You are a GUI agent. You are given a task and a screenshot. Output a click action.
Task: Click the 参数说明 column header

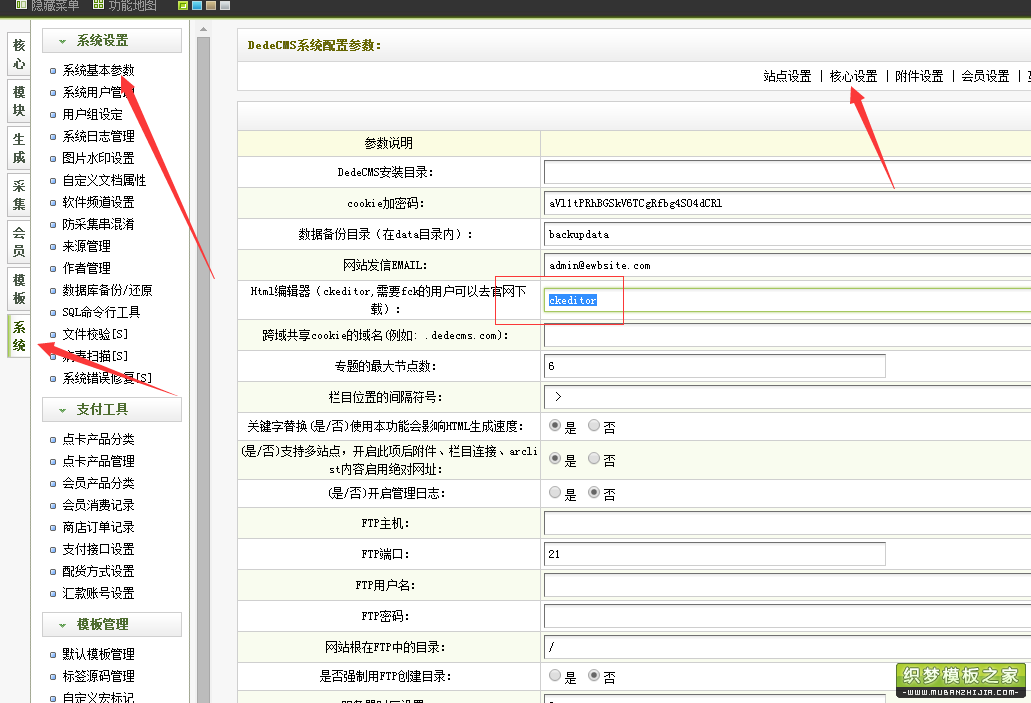point(389,143)
